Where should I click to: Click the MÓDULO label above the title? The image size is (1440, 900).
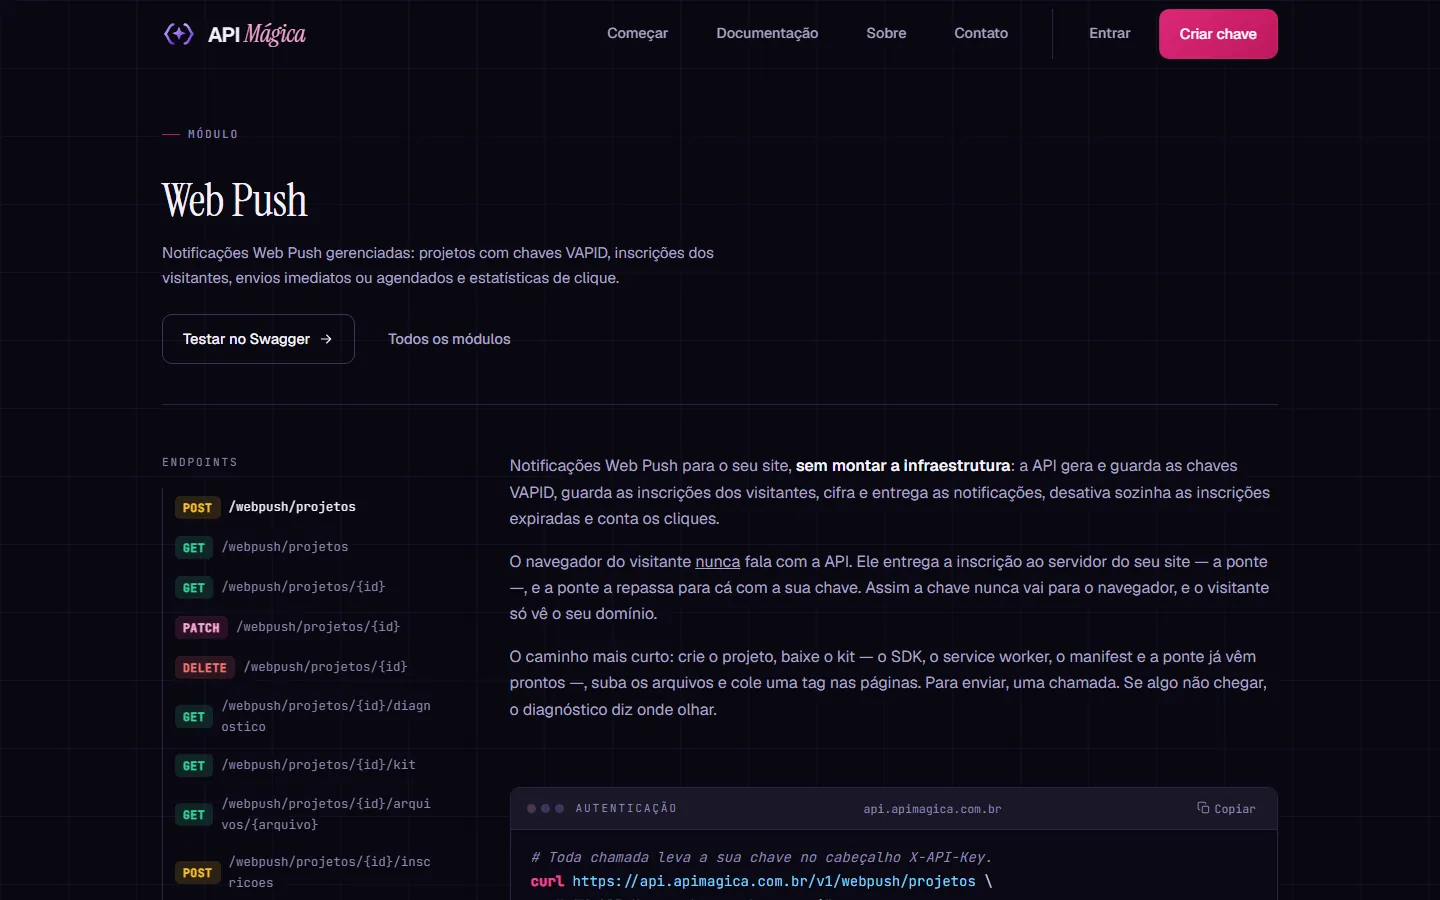tap(213, 134)
